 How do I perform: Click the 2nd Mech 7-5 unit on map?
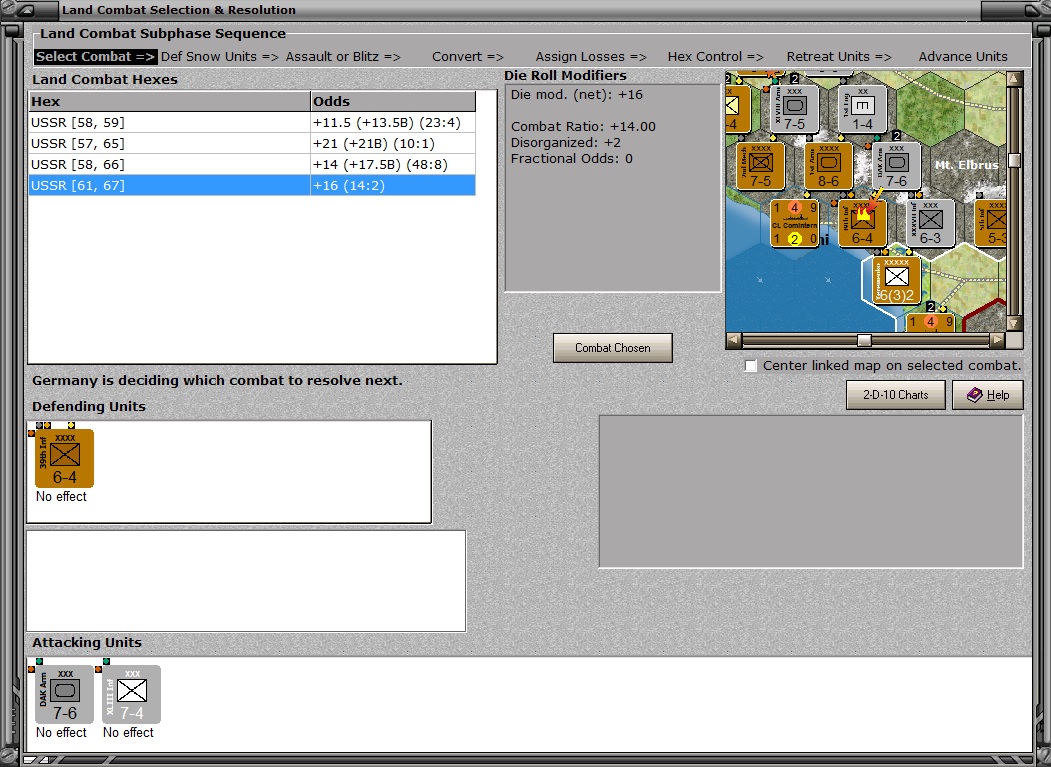[760, 166]
